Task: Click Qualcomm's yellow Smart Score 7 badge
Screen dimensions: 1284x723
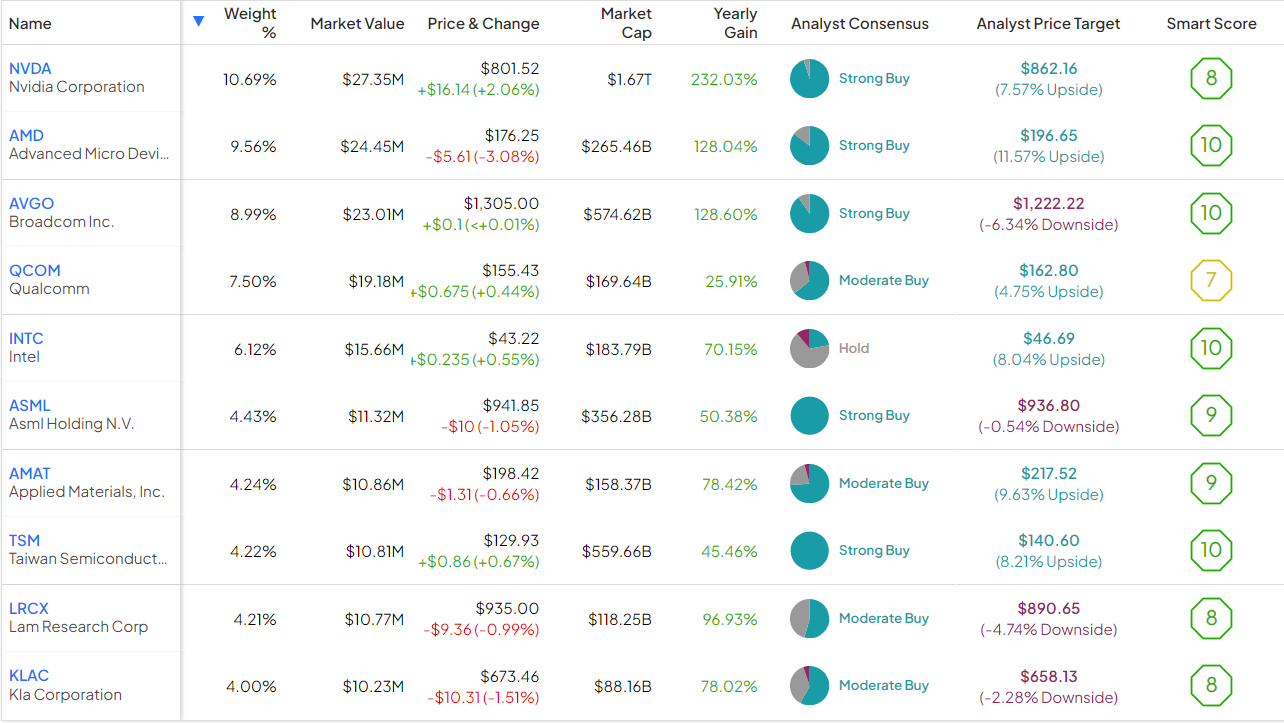Action: pyautogui.click(x=1211, y=280)
